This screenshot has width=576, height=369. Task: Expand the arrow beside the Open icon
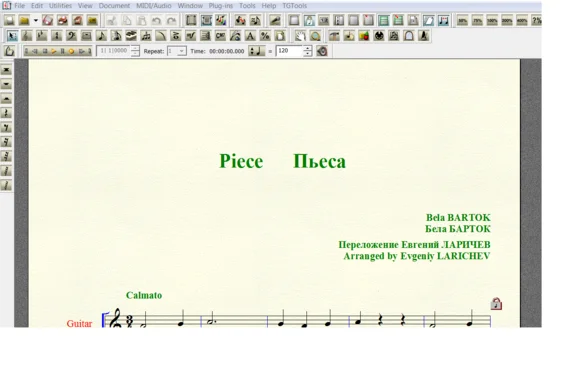[36, 20]
